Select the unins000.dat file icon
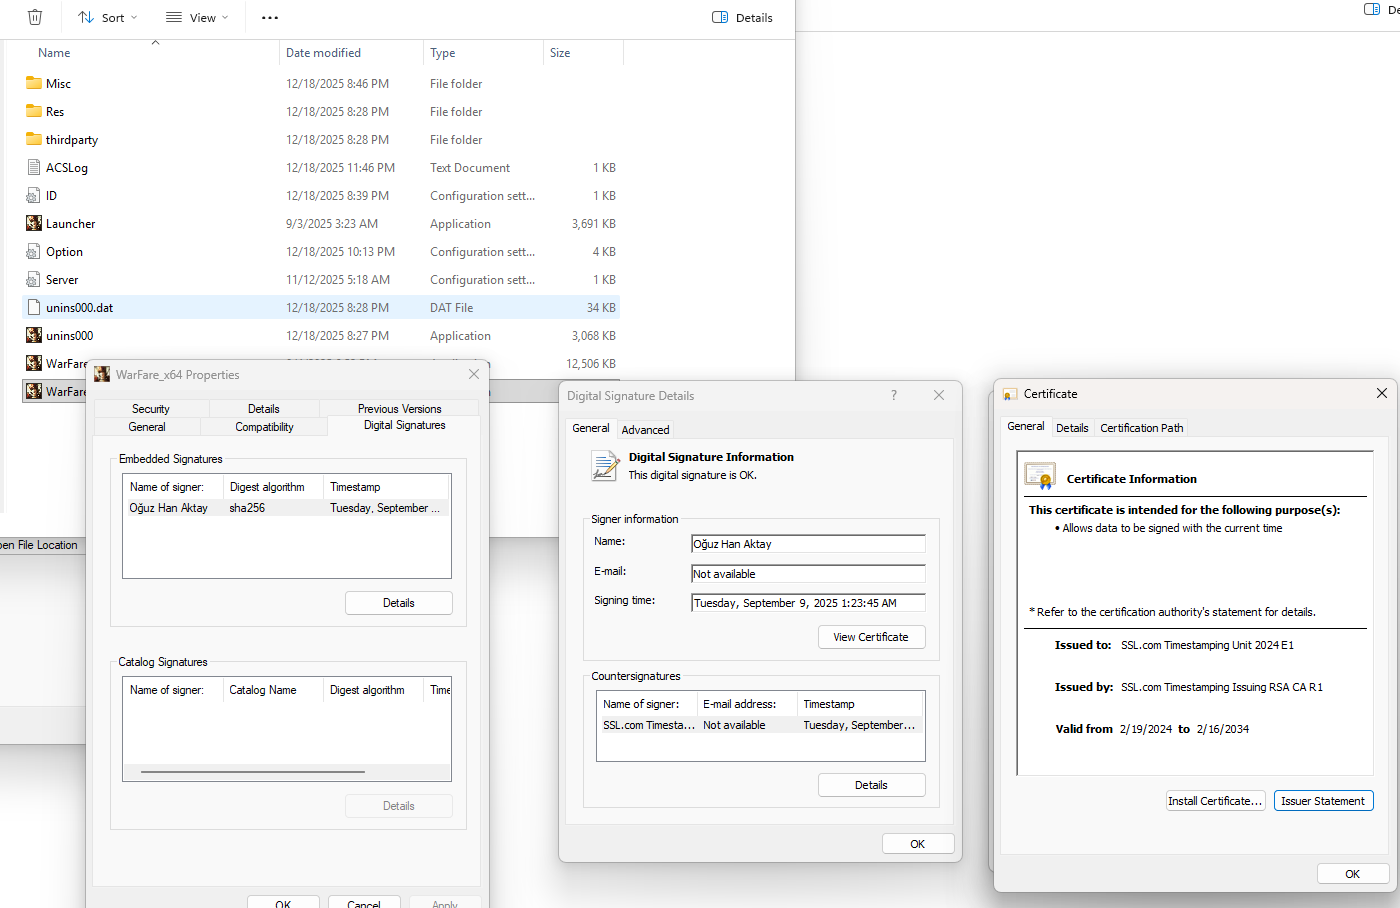The width and height of the screenshot is (1400, 908). coord(34,307)
